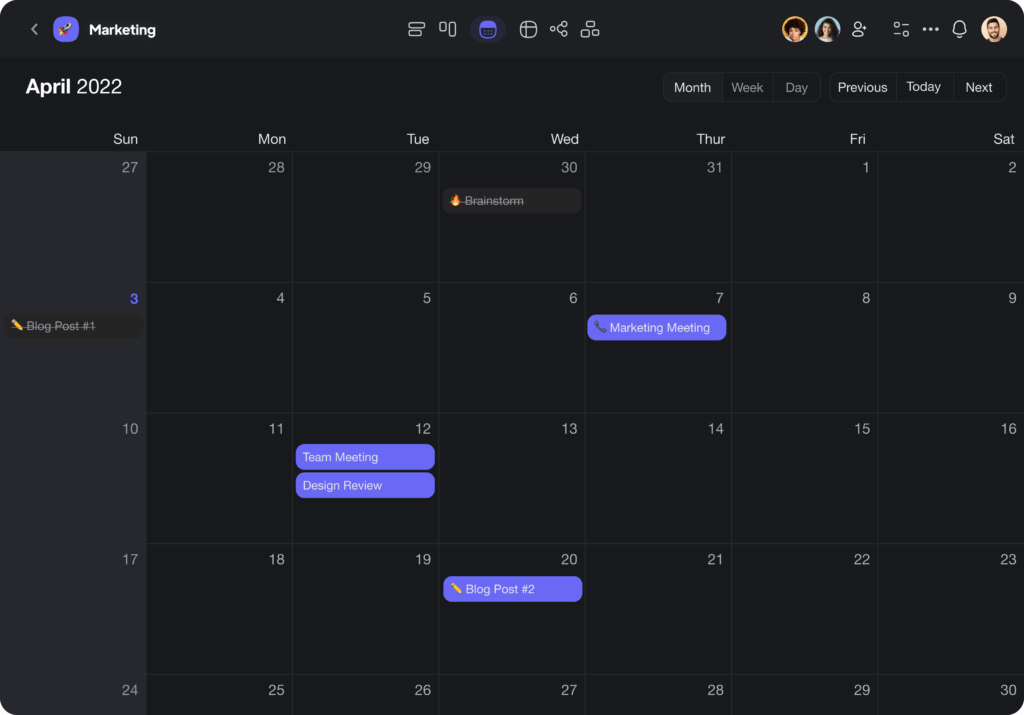Image resolution: width=1024 pixels, height=715 pixels.
Task: Click Next to view May 2022
Action: click(x=978, y=87)
